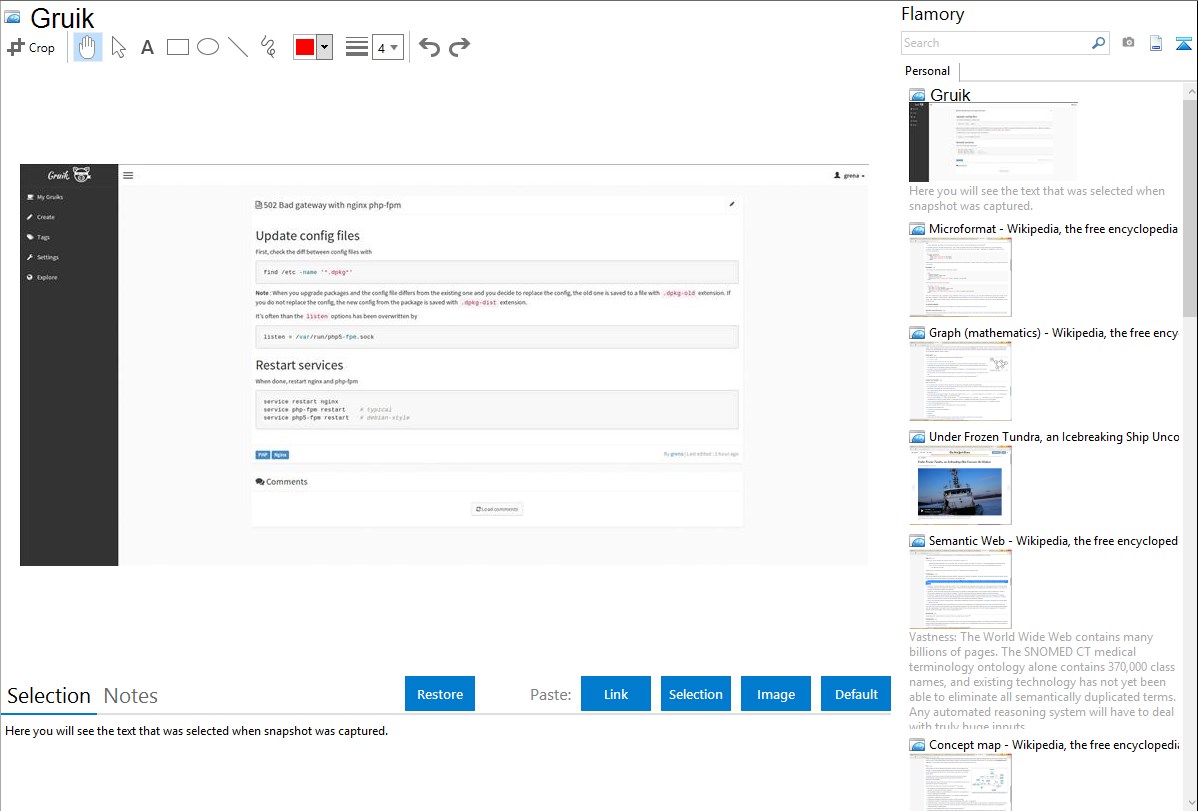Open the Concept map snapshot thumbnail

click(x=960, y=782)
